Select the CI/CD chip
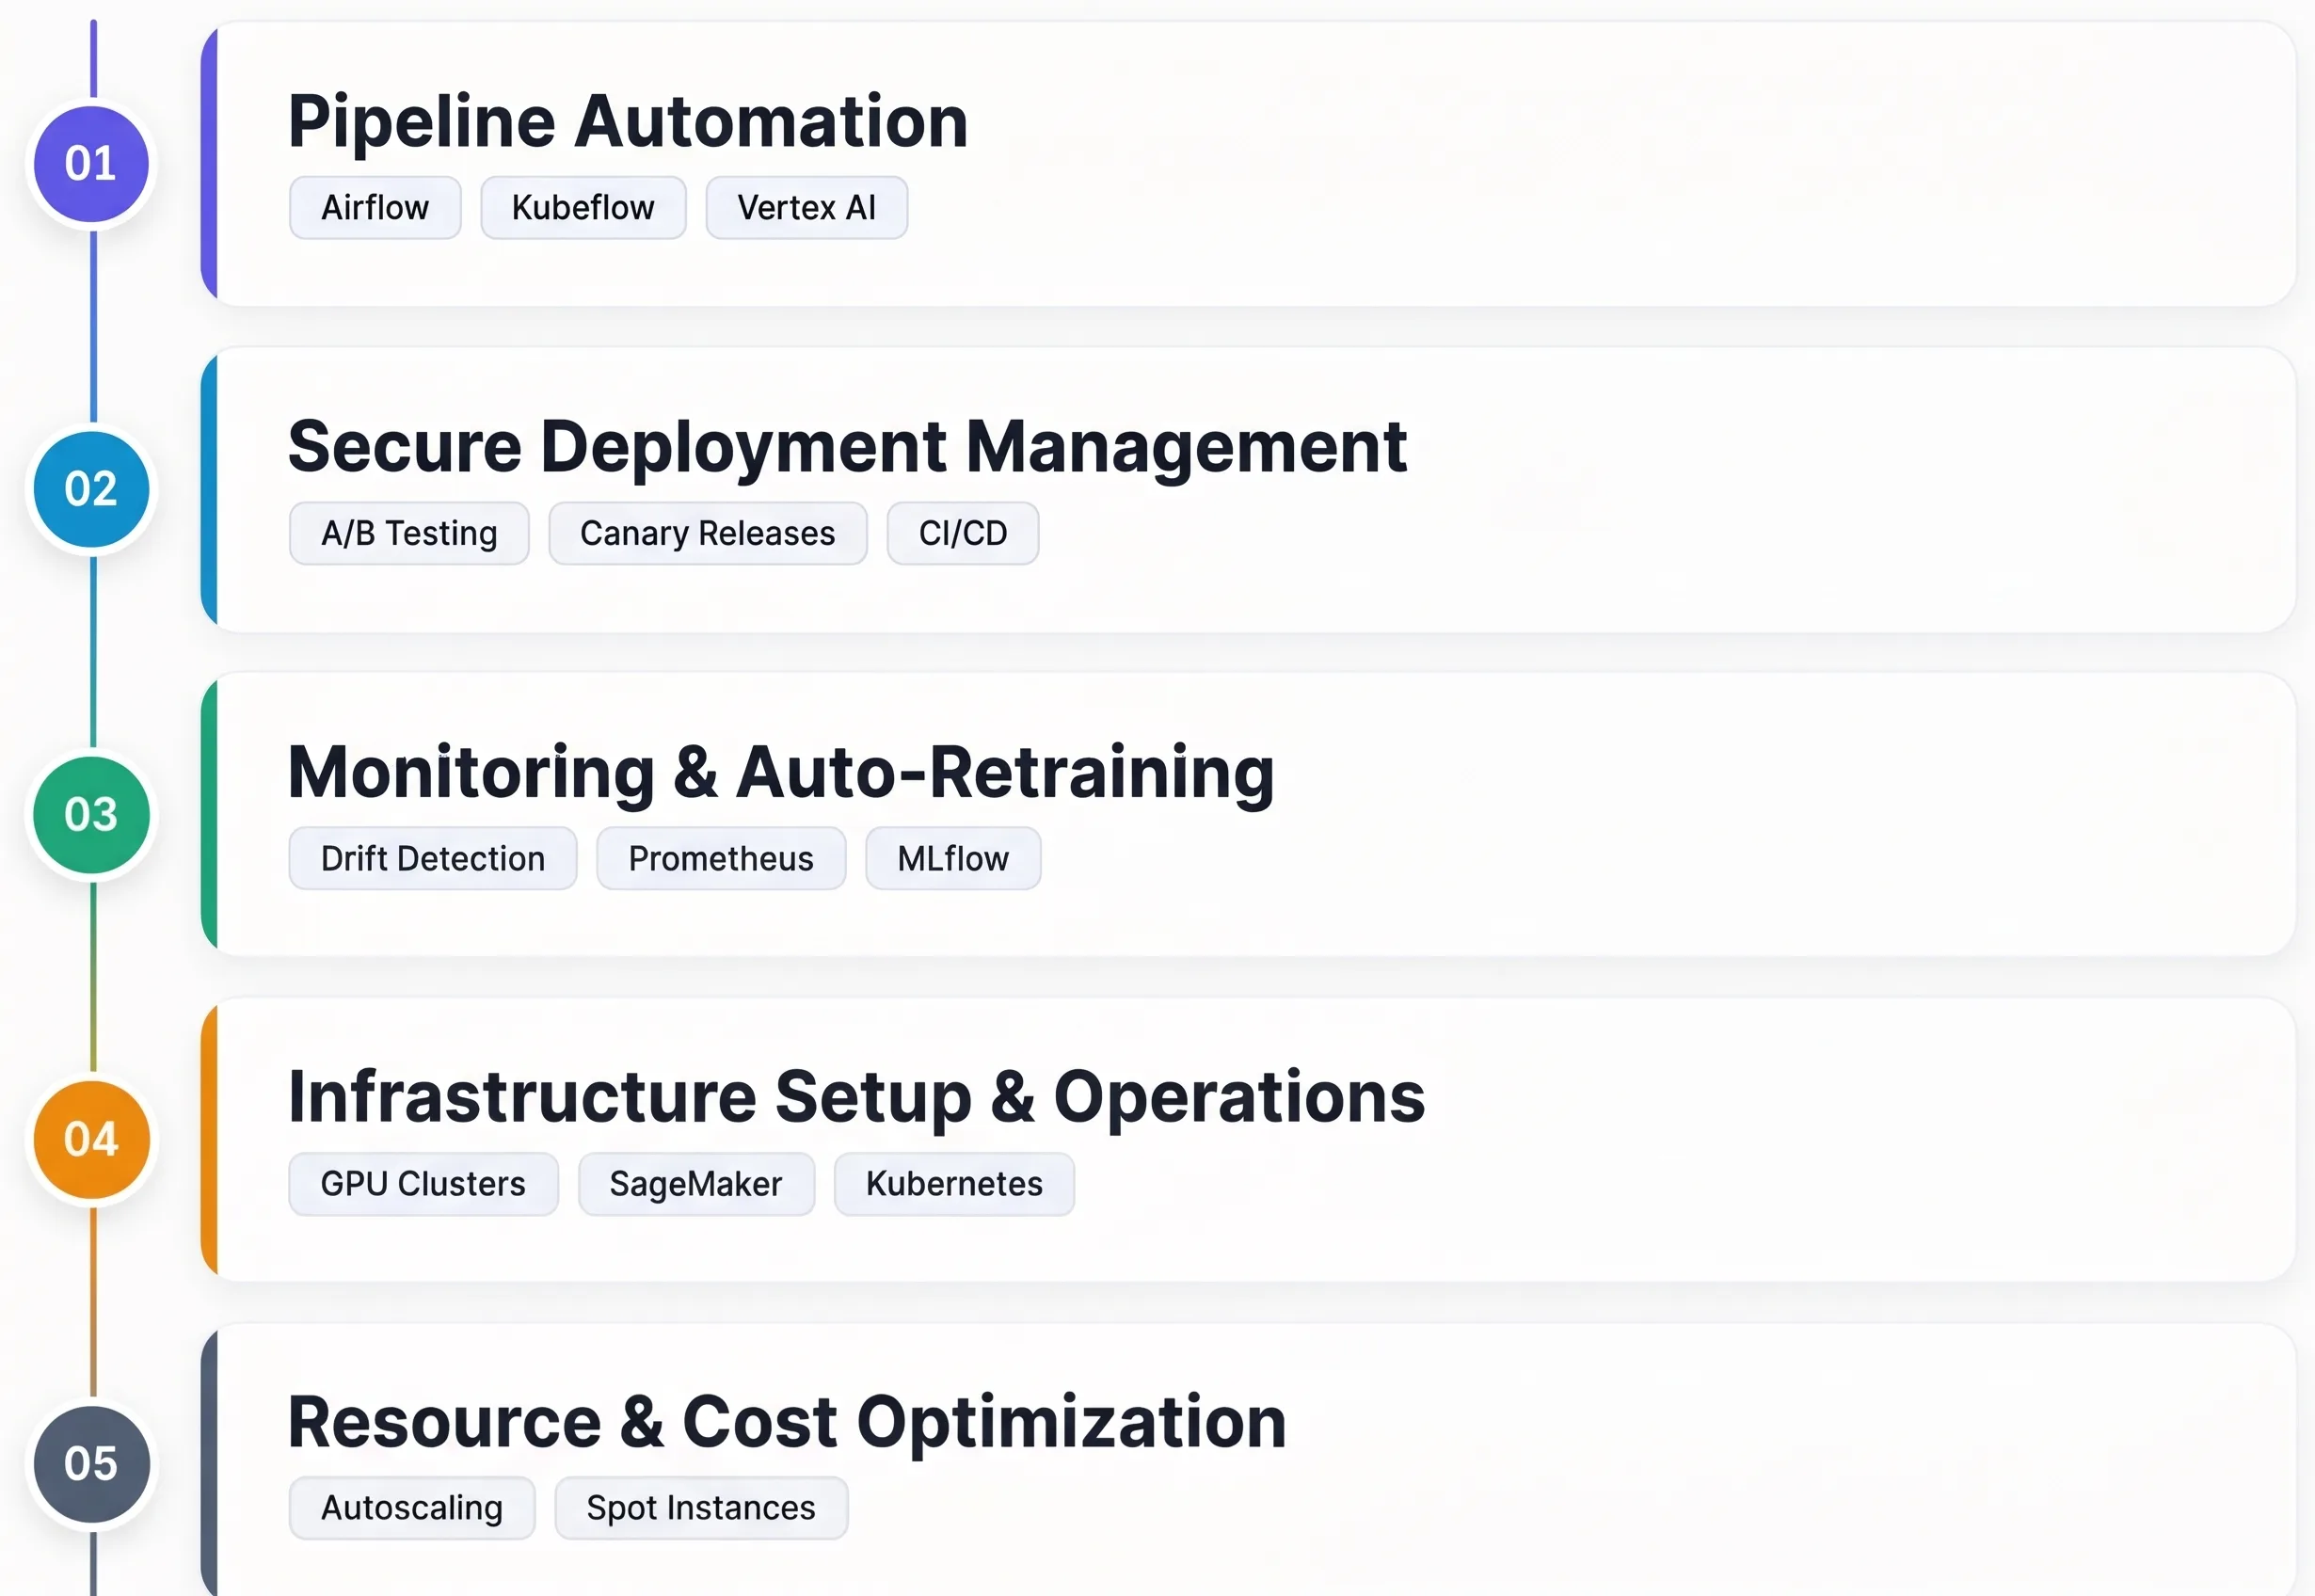Viewport: 2315px width, 1596px height. [x=963, y=533]
